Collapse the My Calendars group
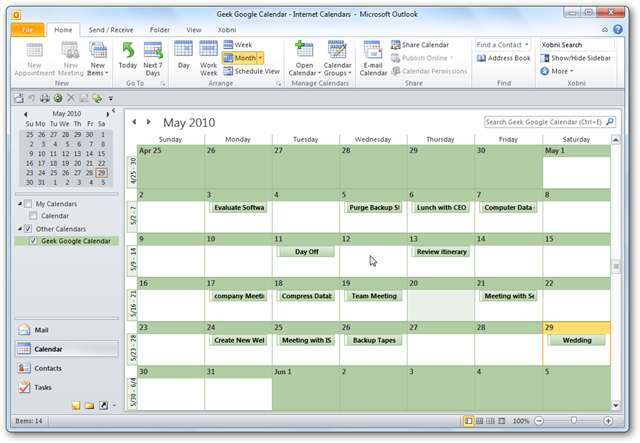 point(20,203)
